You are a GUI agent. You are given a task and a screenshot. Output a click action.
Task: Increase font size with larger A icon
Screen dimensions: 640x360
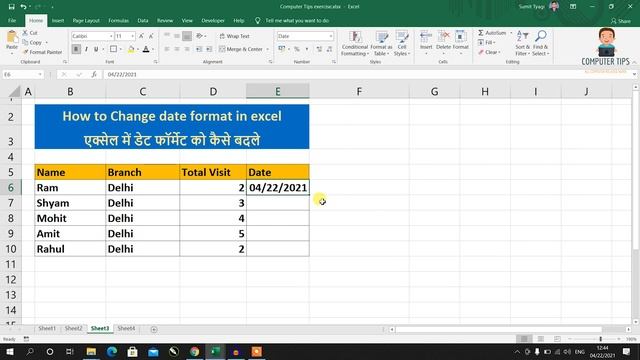click(x=141, y=36)
